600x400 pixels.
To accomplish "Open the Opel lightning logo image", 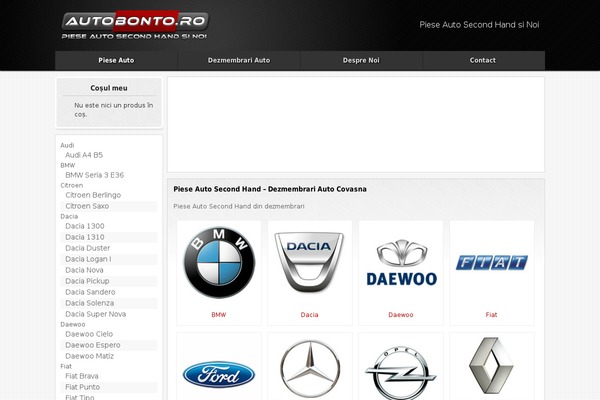I will coord(401,373).
